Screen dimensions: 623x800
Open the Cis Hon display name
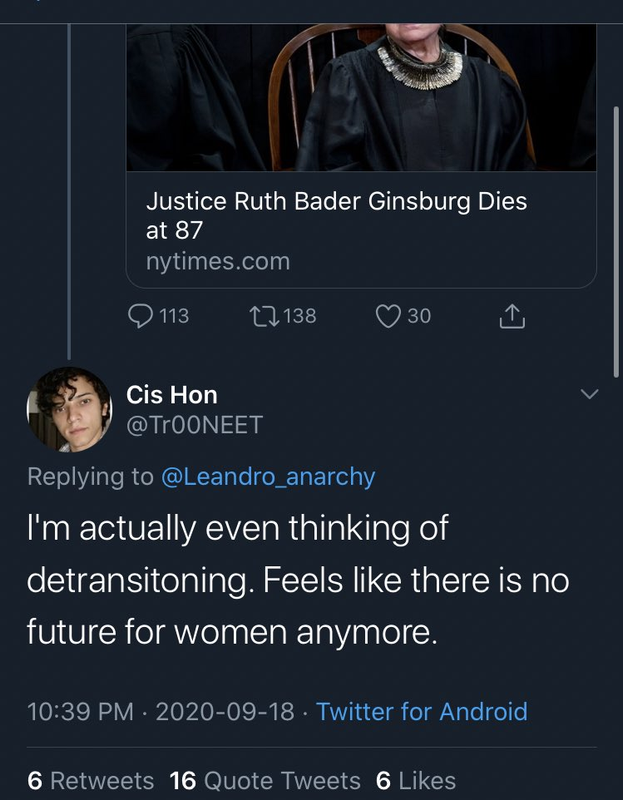tap(172, 395)
